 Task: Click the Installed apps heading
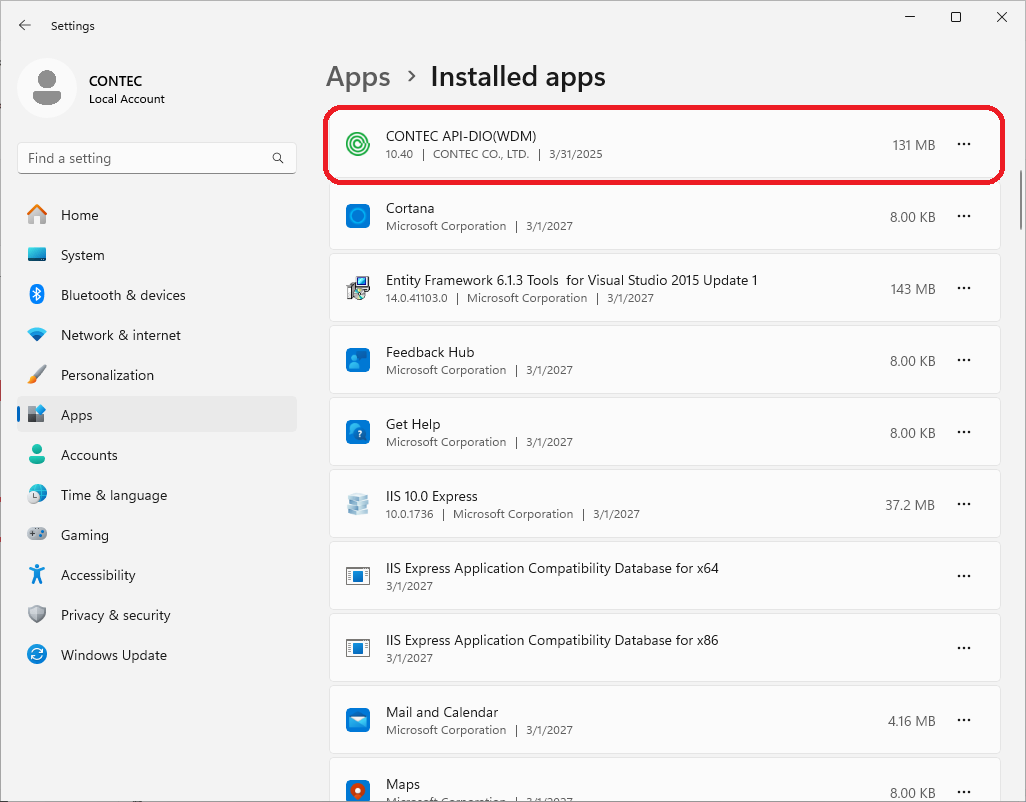point(518,77)
